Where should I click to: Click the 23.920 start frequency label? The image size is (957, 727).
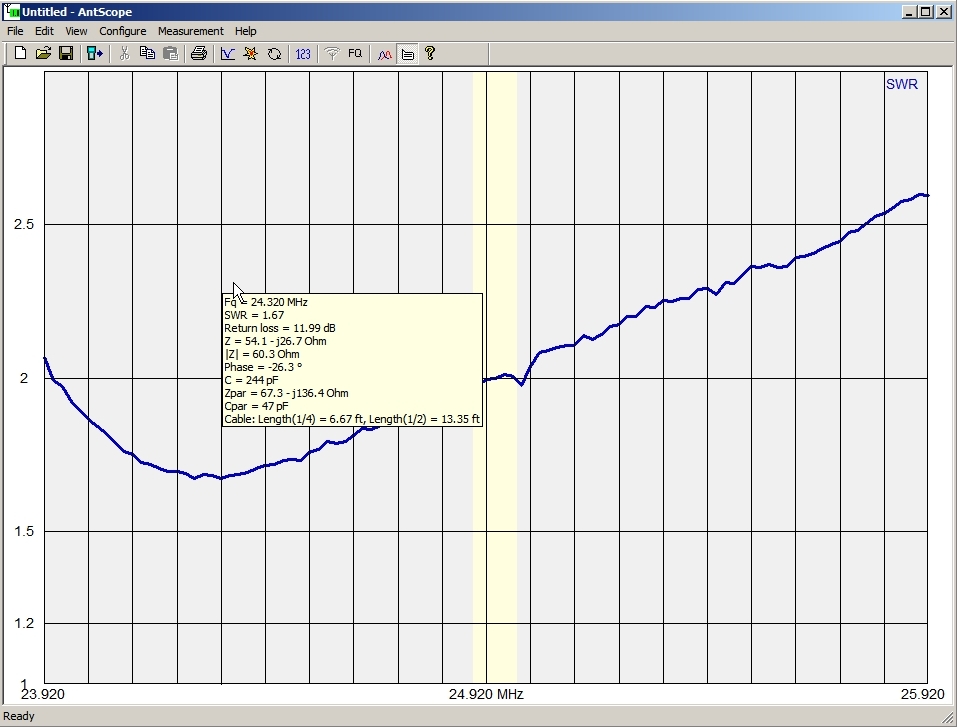pos(43,694)
